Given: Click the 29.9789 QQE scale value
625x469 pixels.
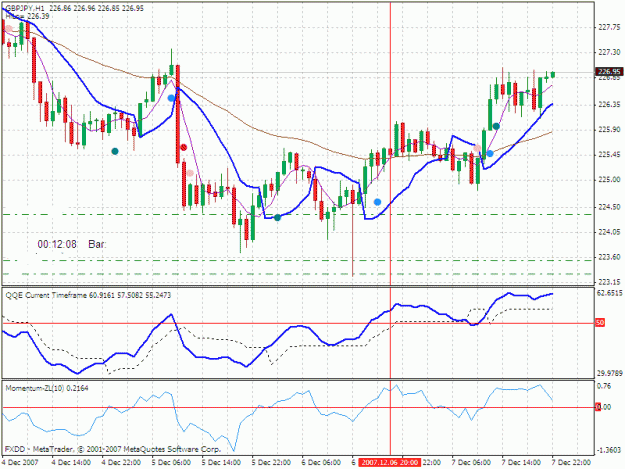Looking at the screenshot, I should coord(610,373).
